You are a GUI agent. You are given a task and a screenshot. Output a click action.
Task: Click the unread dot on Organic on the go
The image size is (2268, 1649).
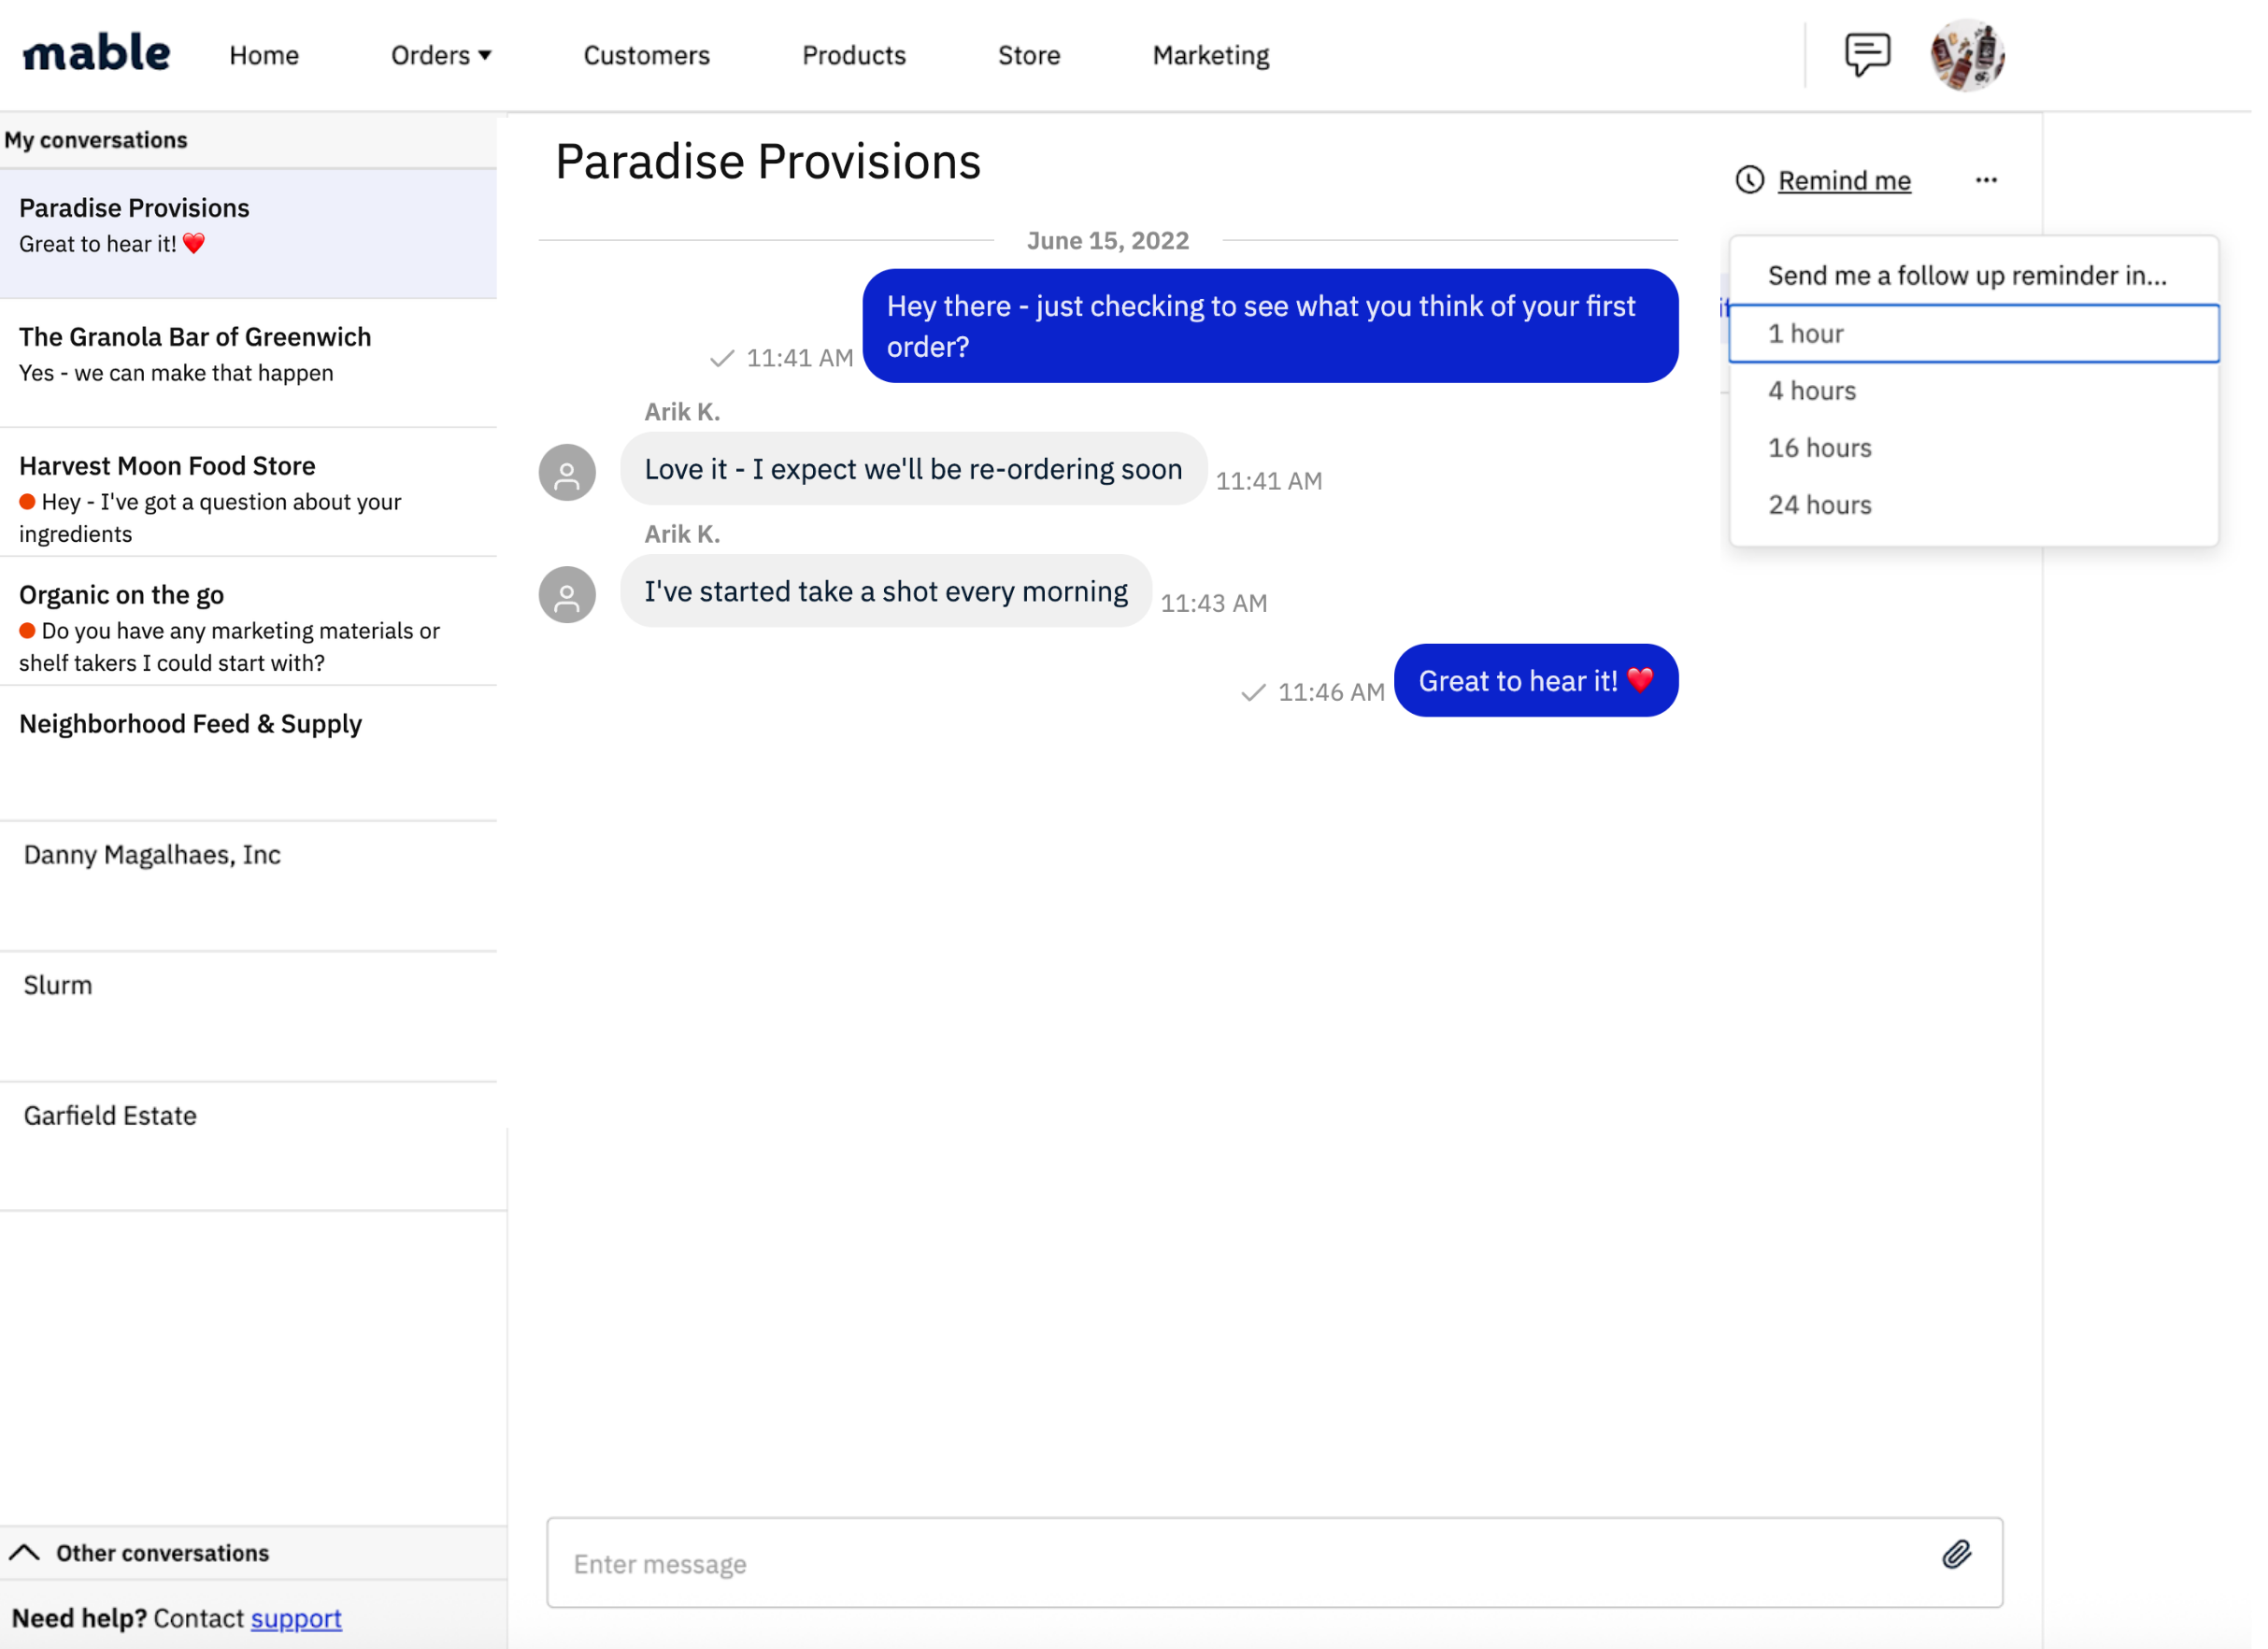28,630
